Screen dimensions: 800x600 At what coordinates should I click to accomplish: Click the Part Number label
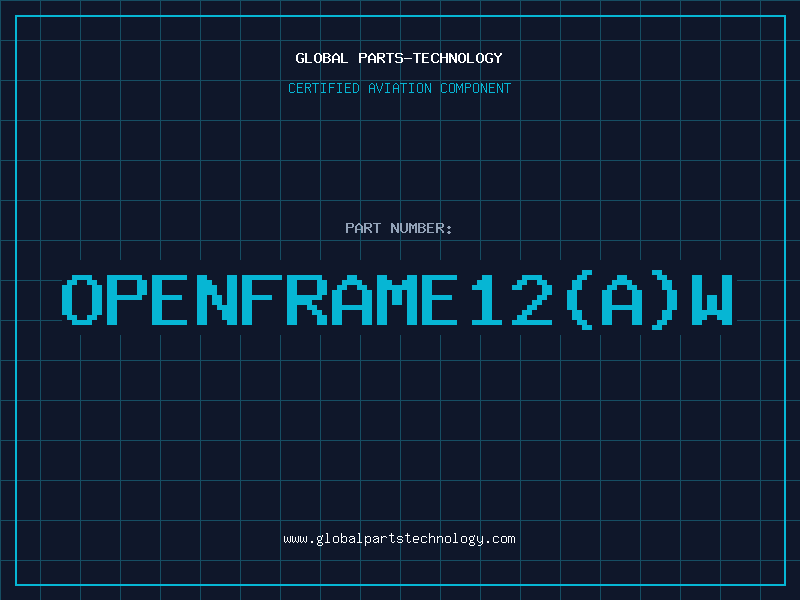click(x=399, y=228)
